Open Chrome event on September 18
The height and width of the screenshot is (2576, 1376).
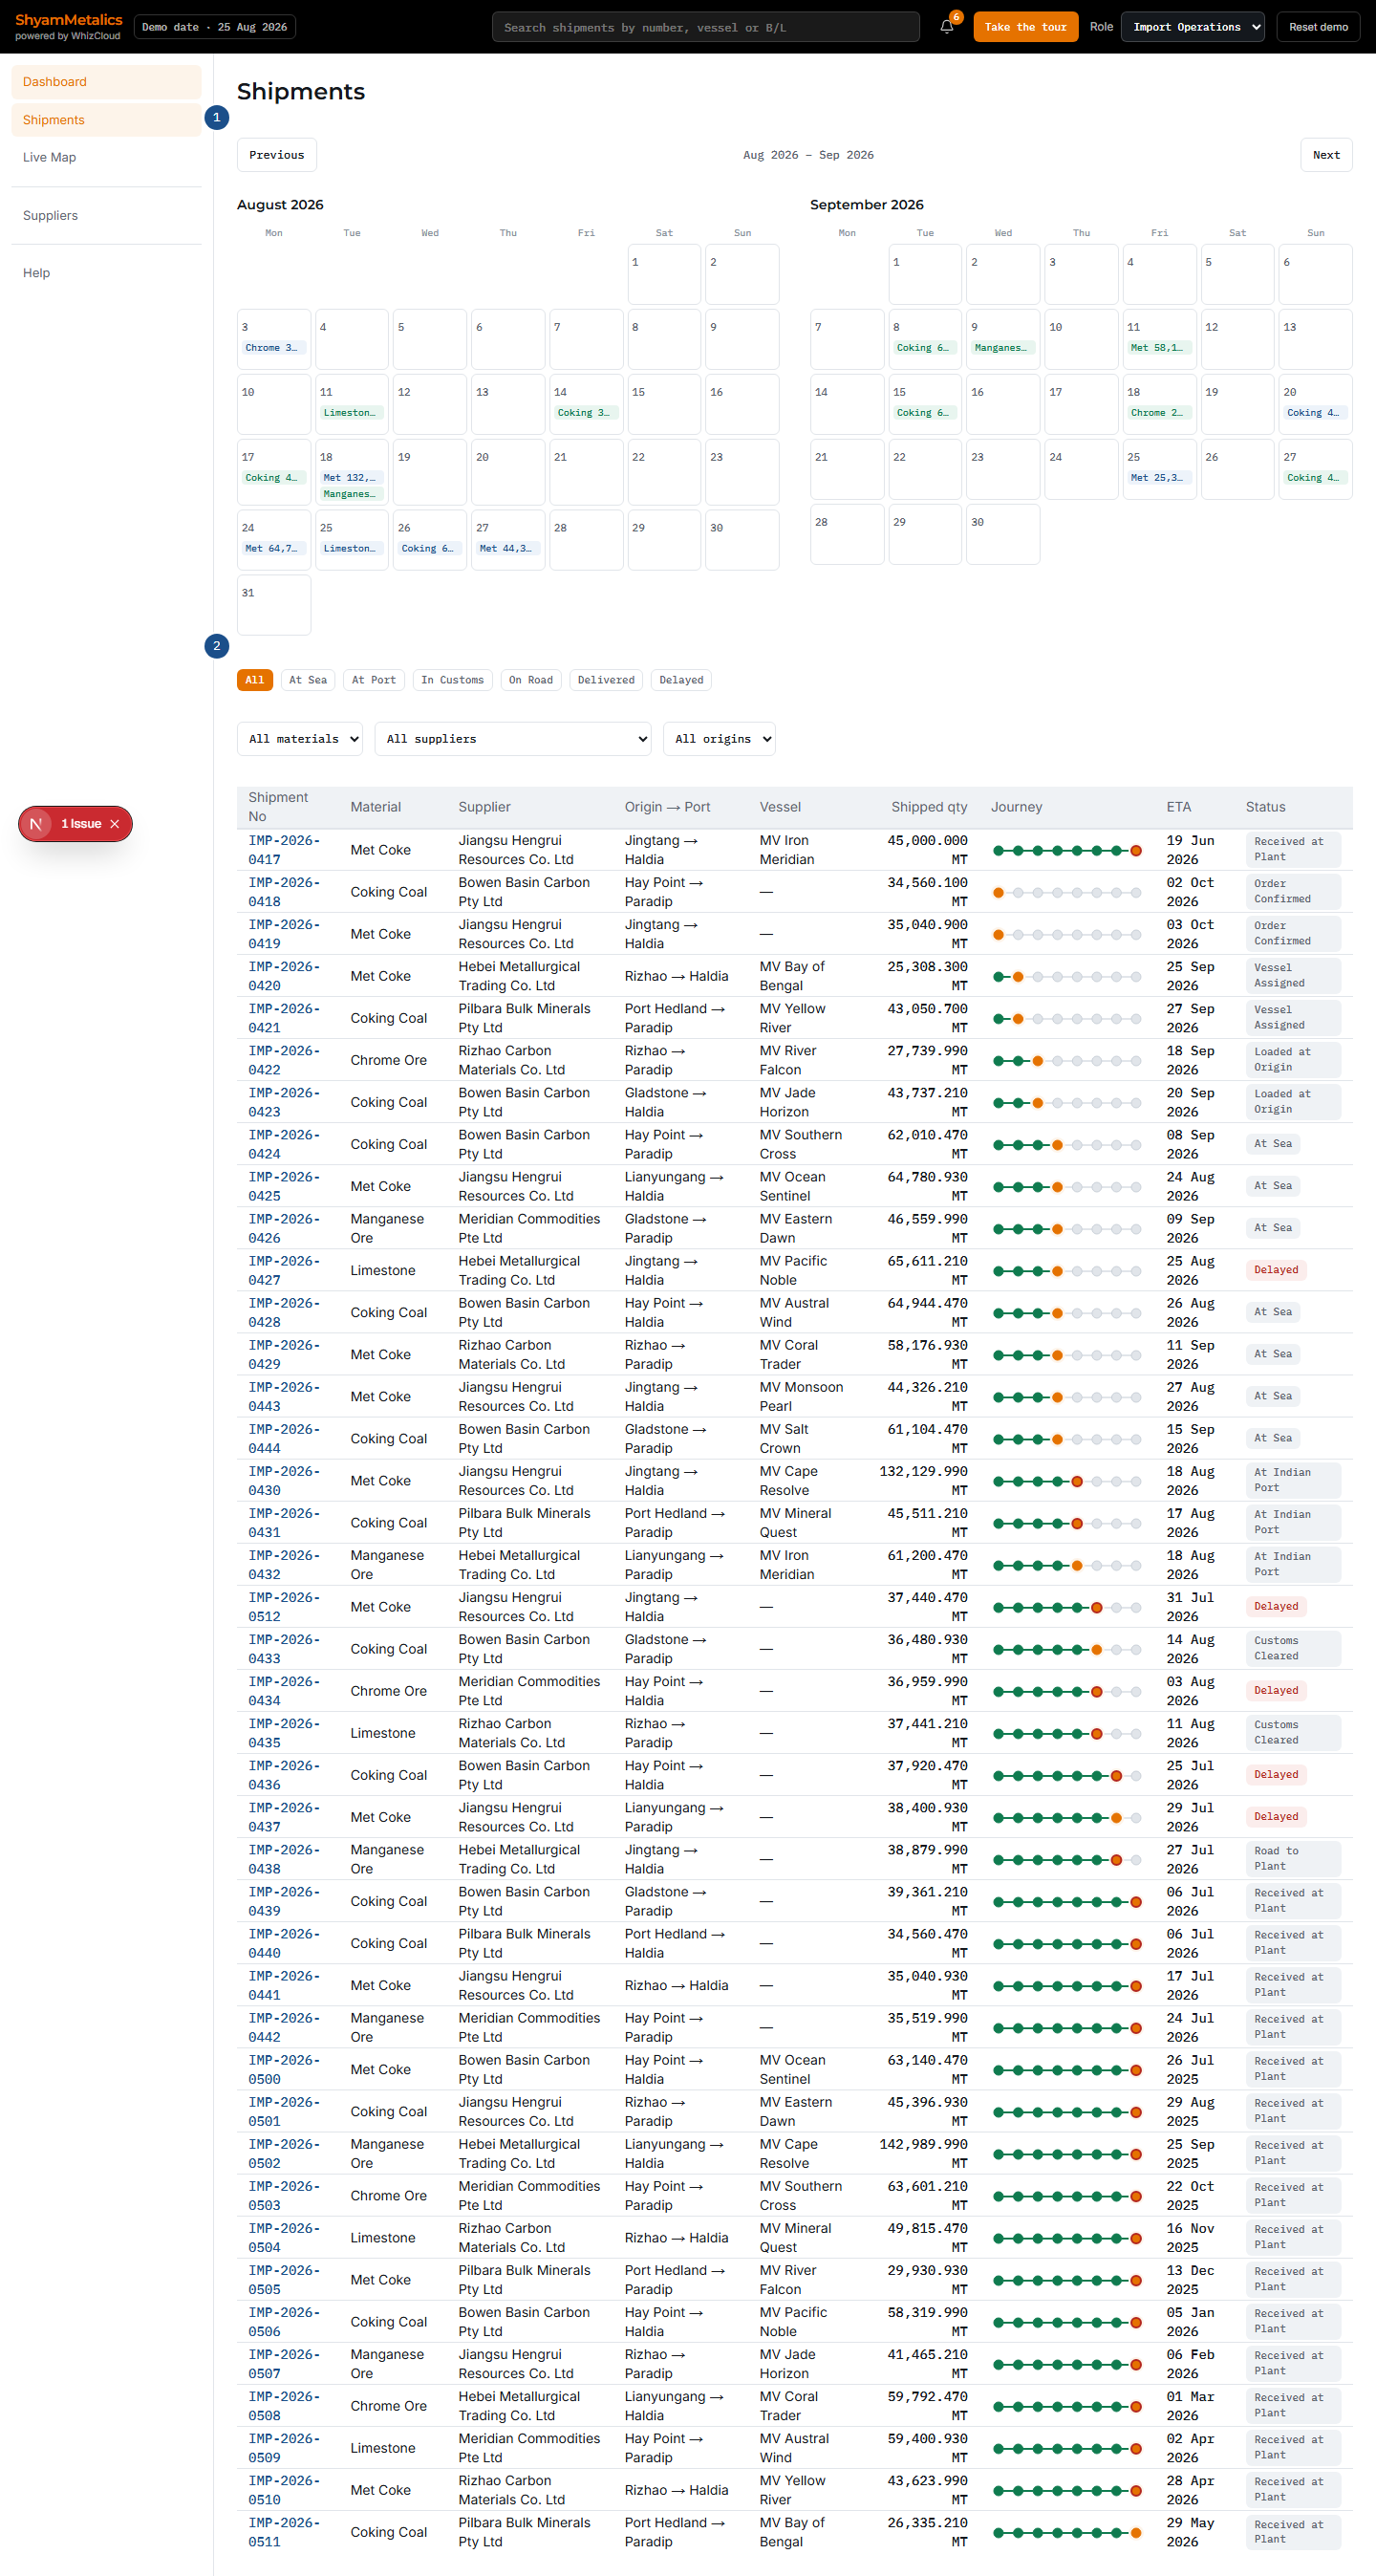[1159, 413]
